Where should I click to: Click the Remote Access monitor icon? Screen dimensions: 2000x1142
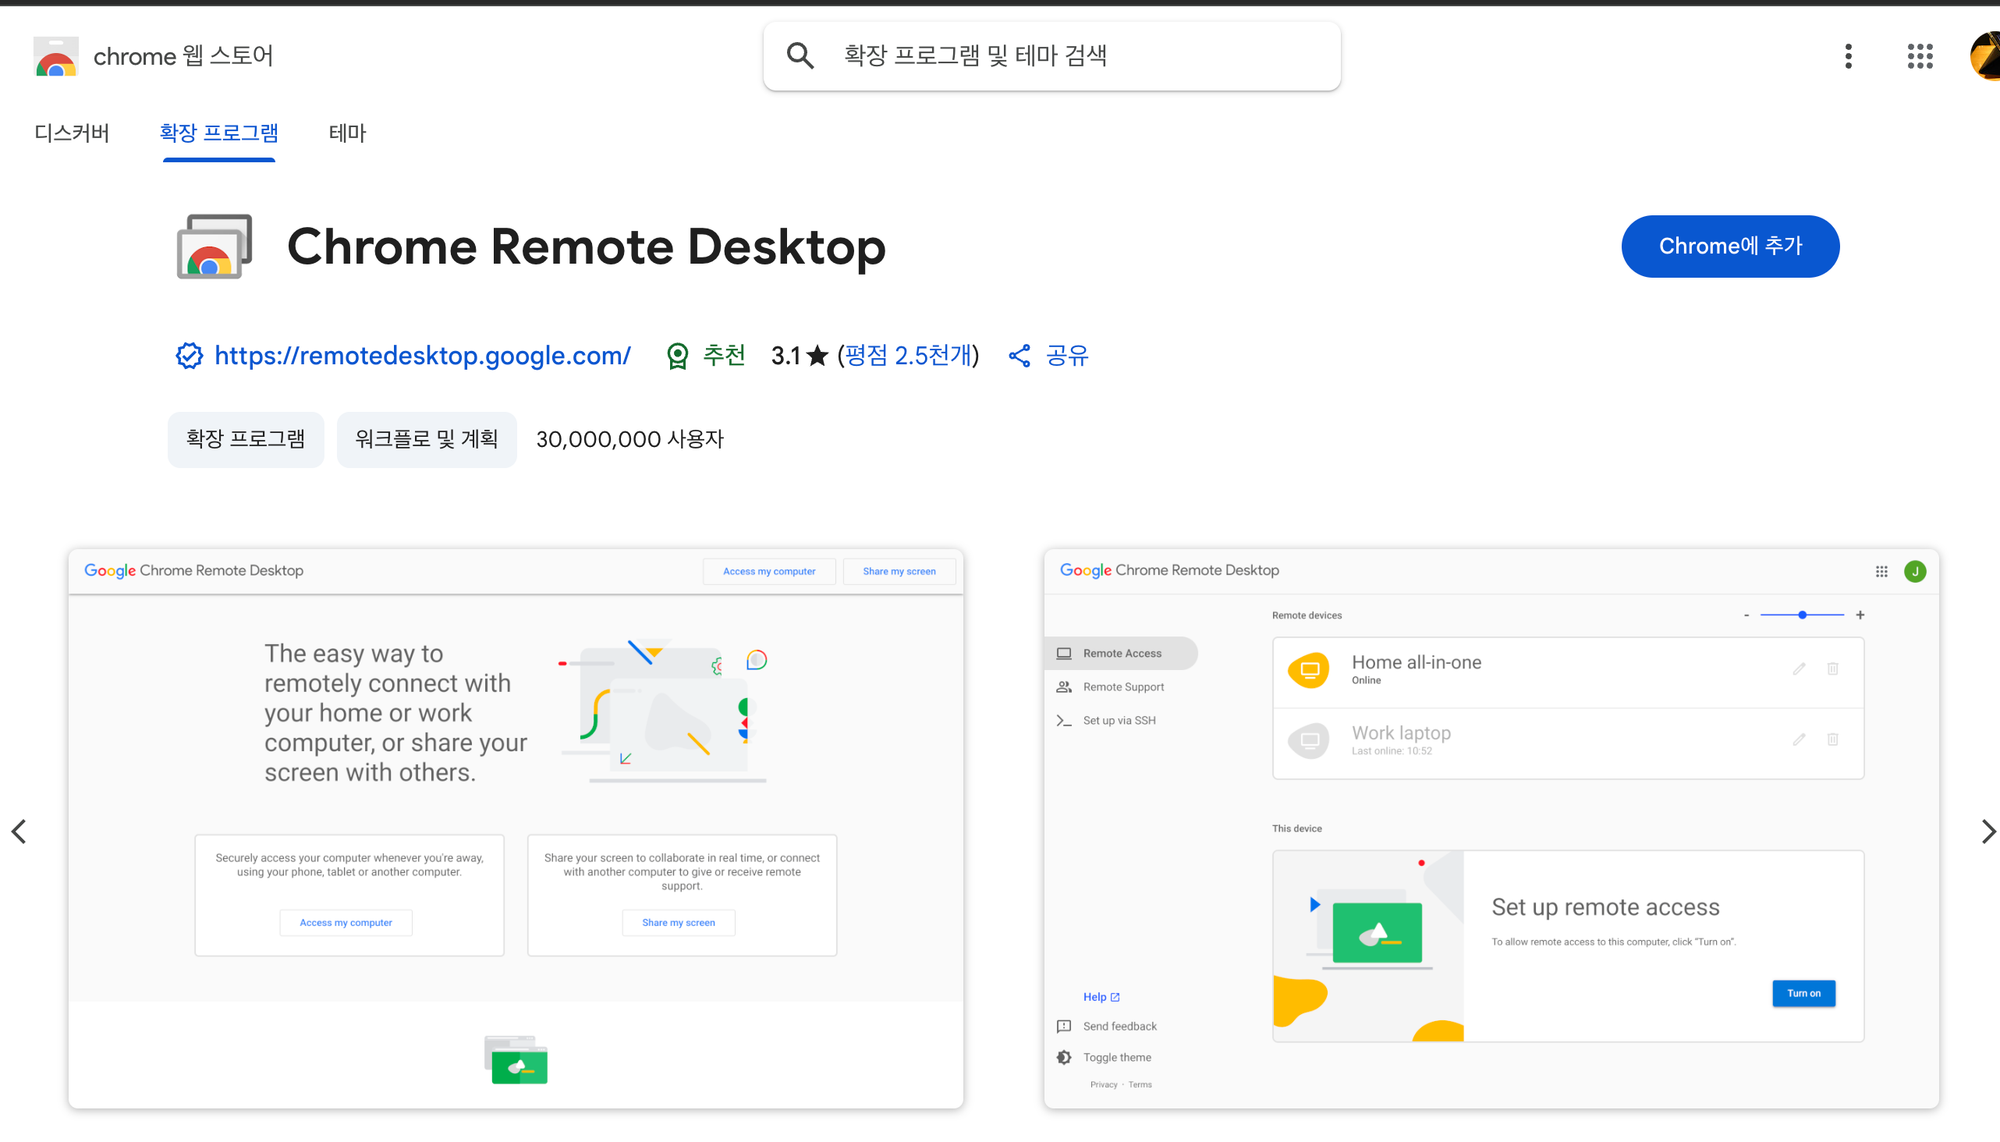1064,654
